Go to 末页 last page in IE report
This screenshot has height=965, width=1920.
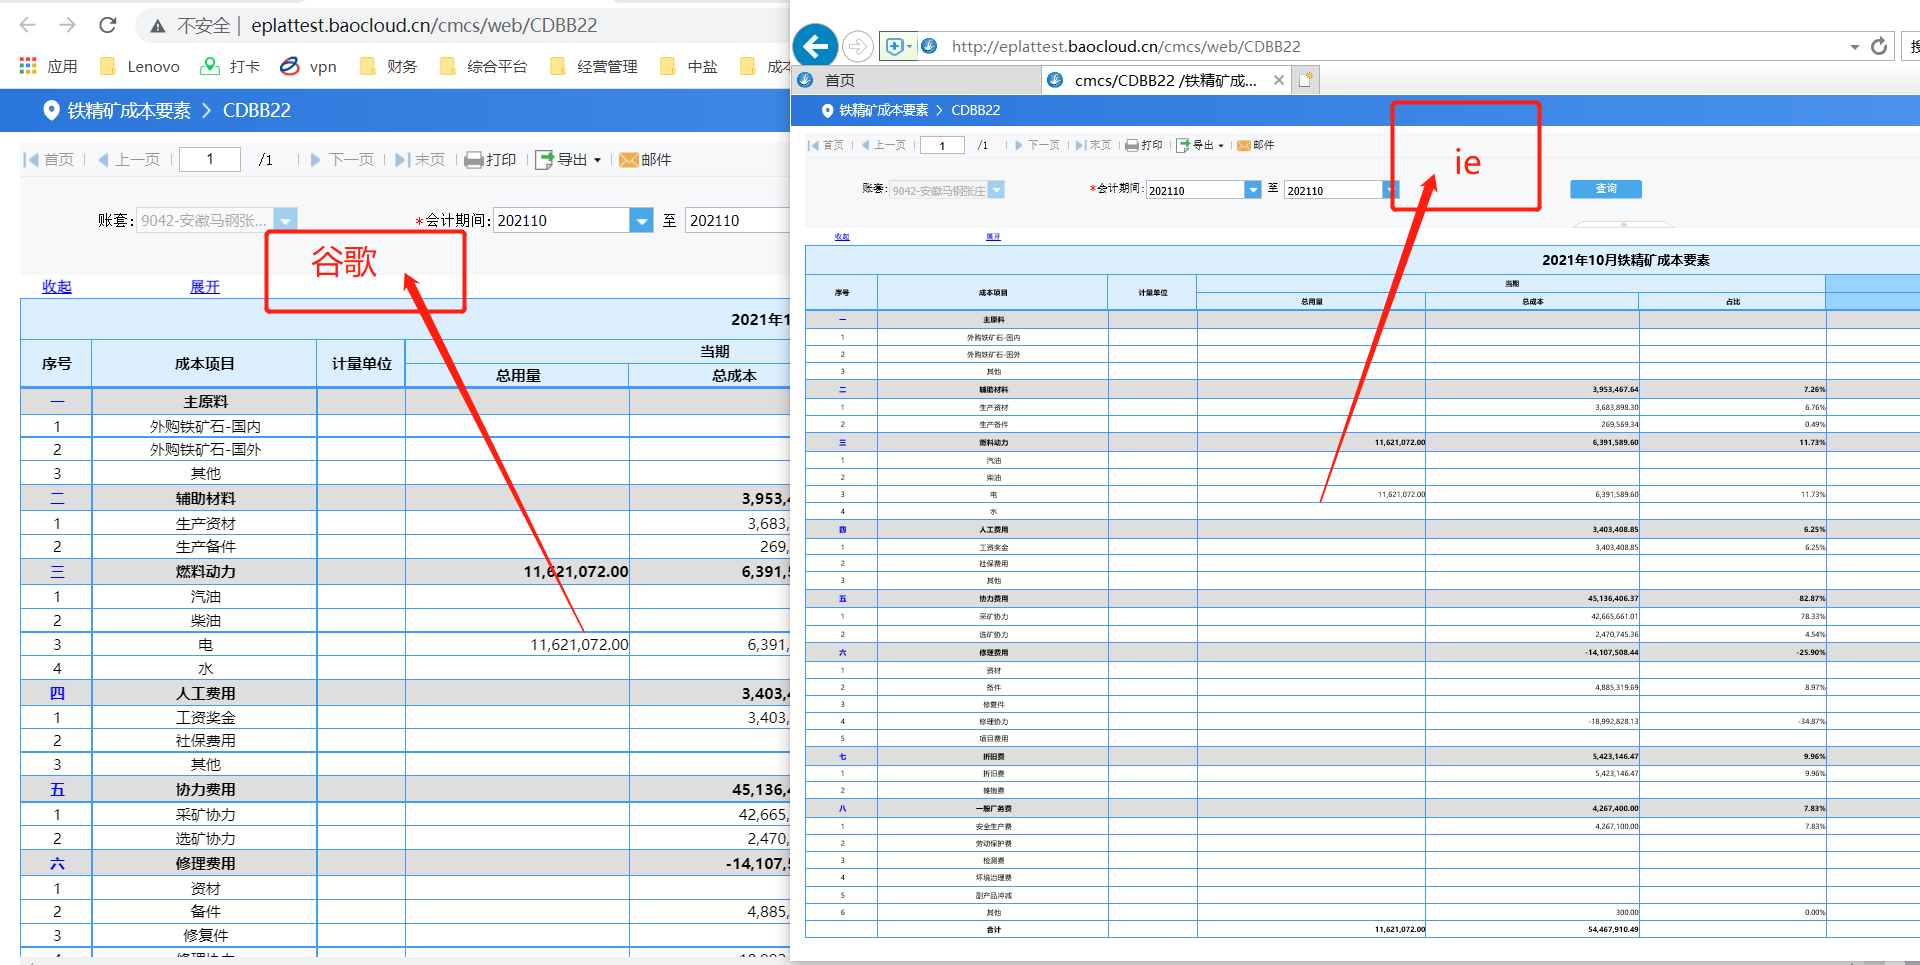[x=1093, y=145]
